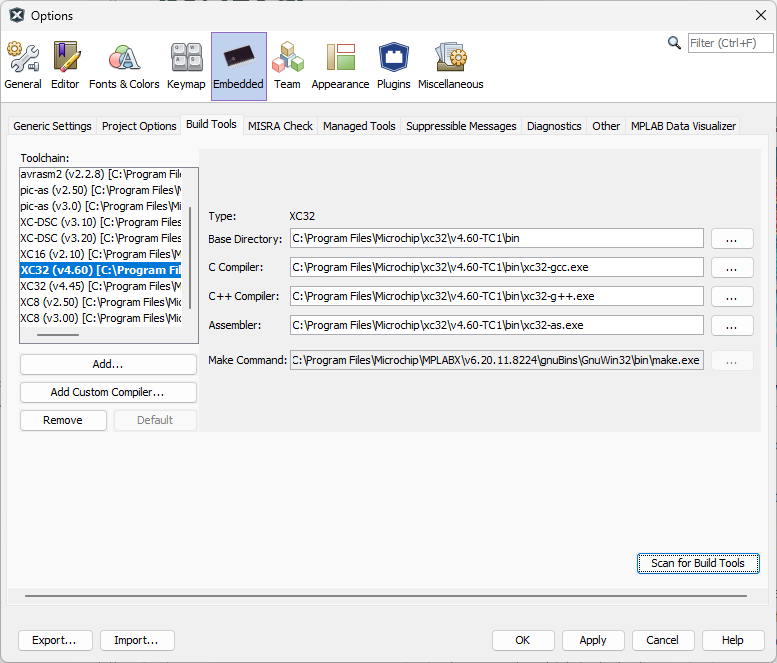Click Scan for Build Tools button
The width and height of the screenshot is (777, 663).
click(x=697, y=563)
